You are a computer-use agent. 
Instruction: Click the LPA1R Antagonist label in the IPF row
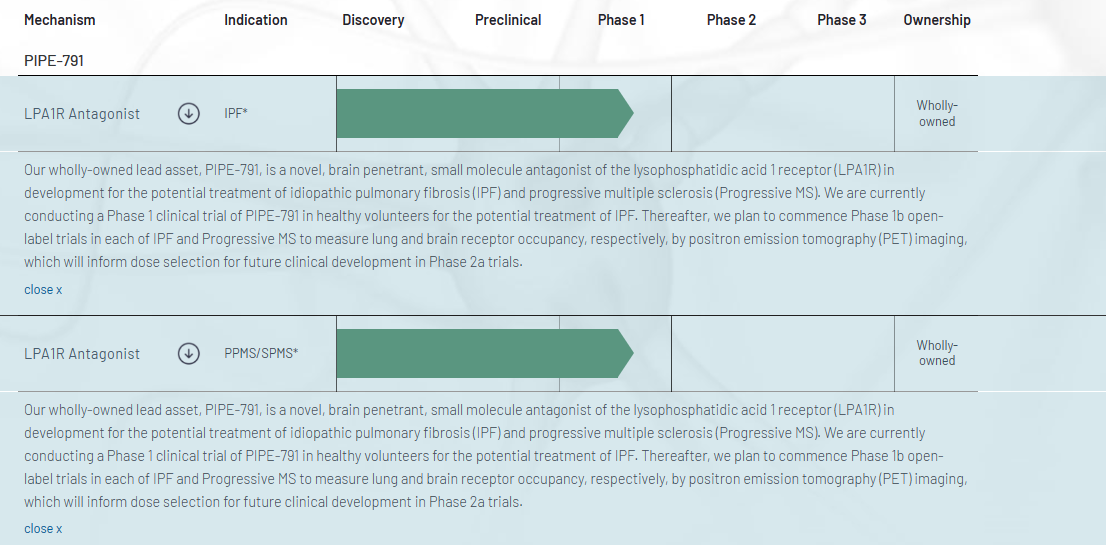tap(82, 114)
